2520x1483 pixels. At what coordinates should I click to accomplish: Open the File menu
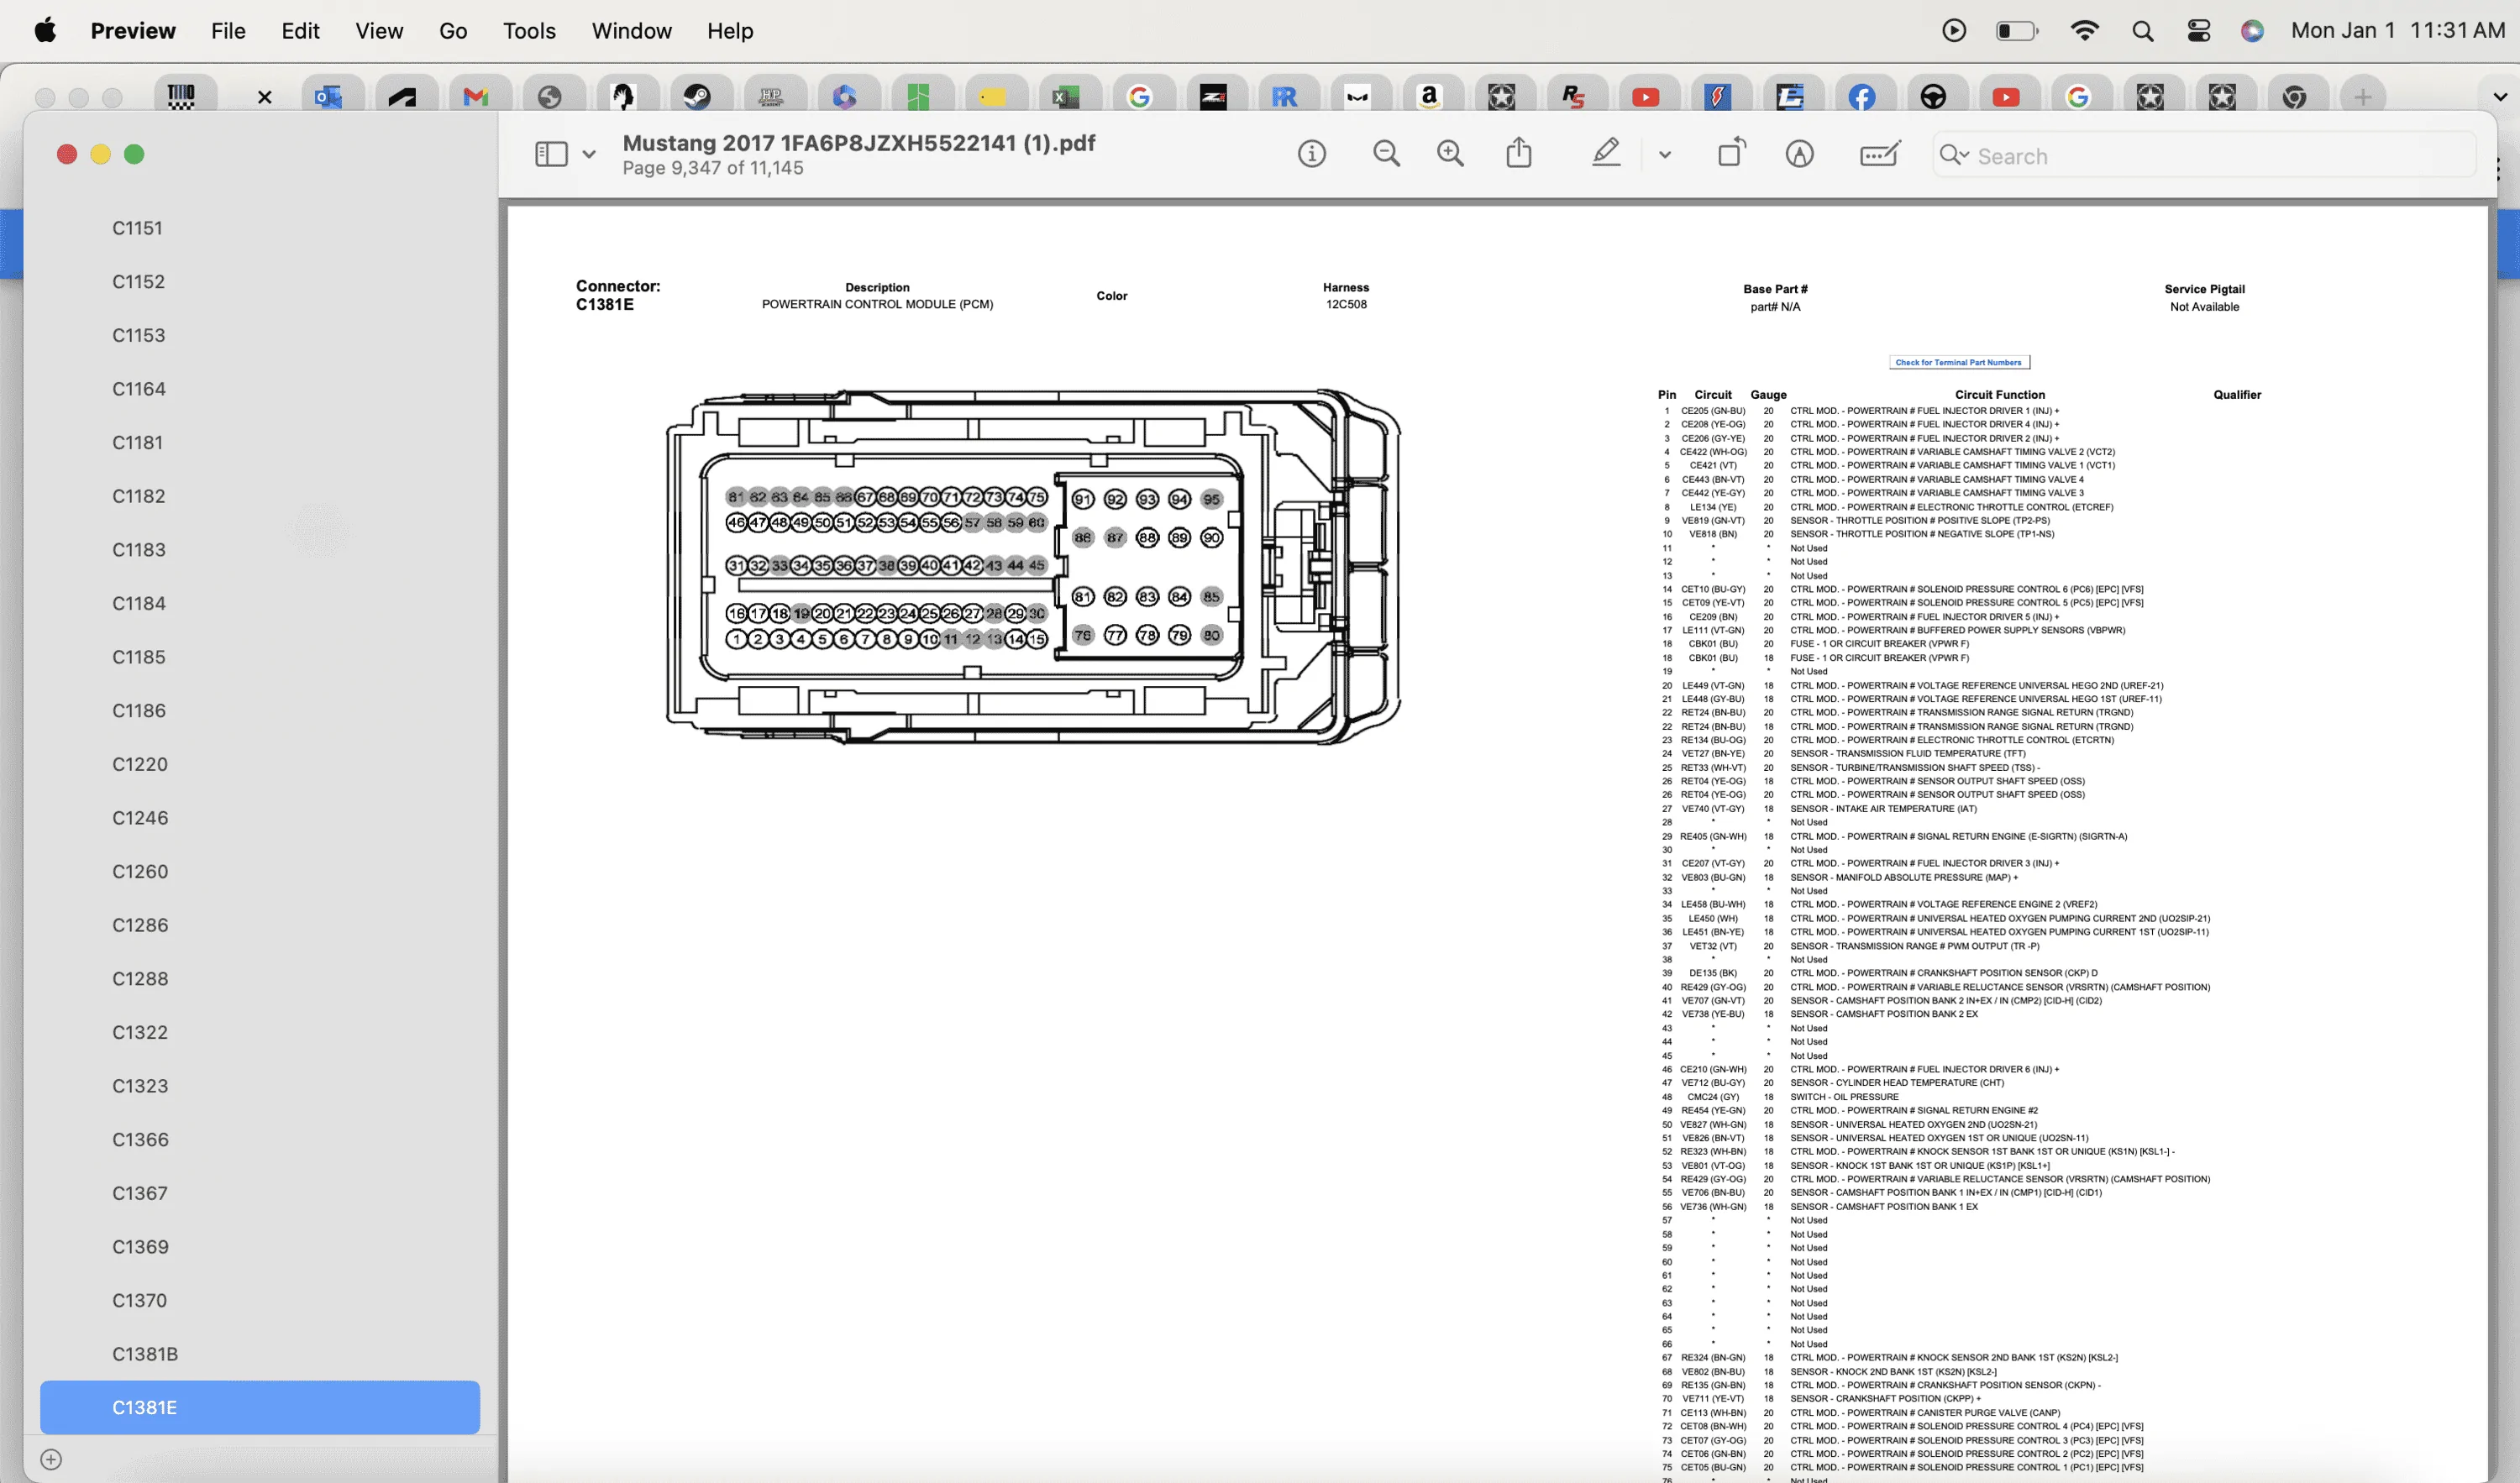coord(228,31)
